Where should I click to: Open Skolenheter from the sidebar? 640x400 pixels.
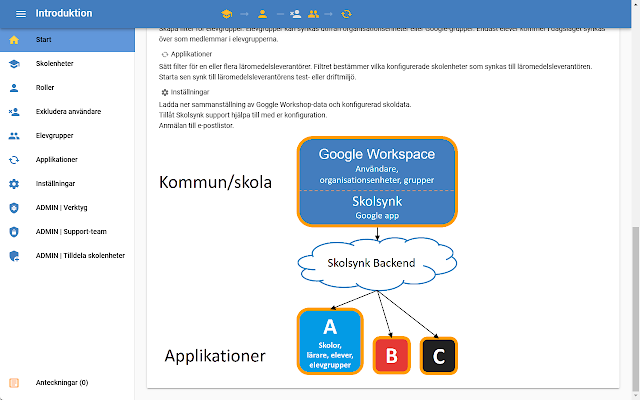67,64
